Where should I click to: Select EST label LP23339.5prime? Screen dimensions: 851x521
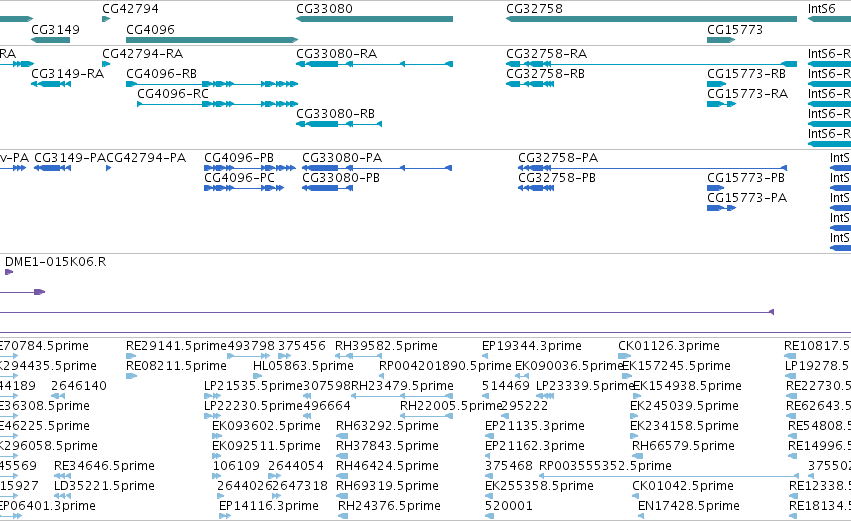point(585,386)
